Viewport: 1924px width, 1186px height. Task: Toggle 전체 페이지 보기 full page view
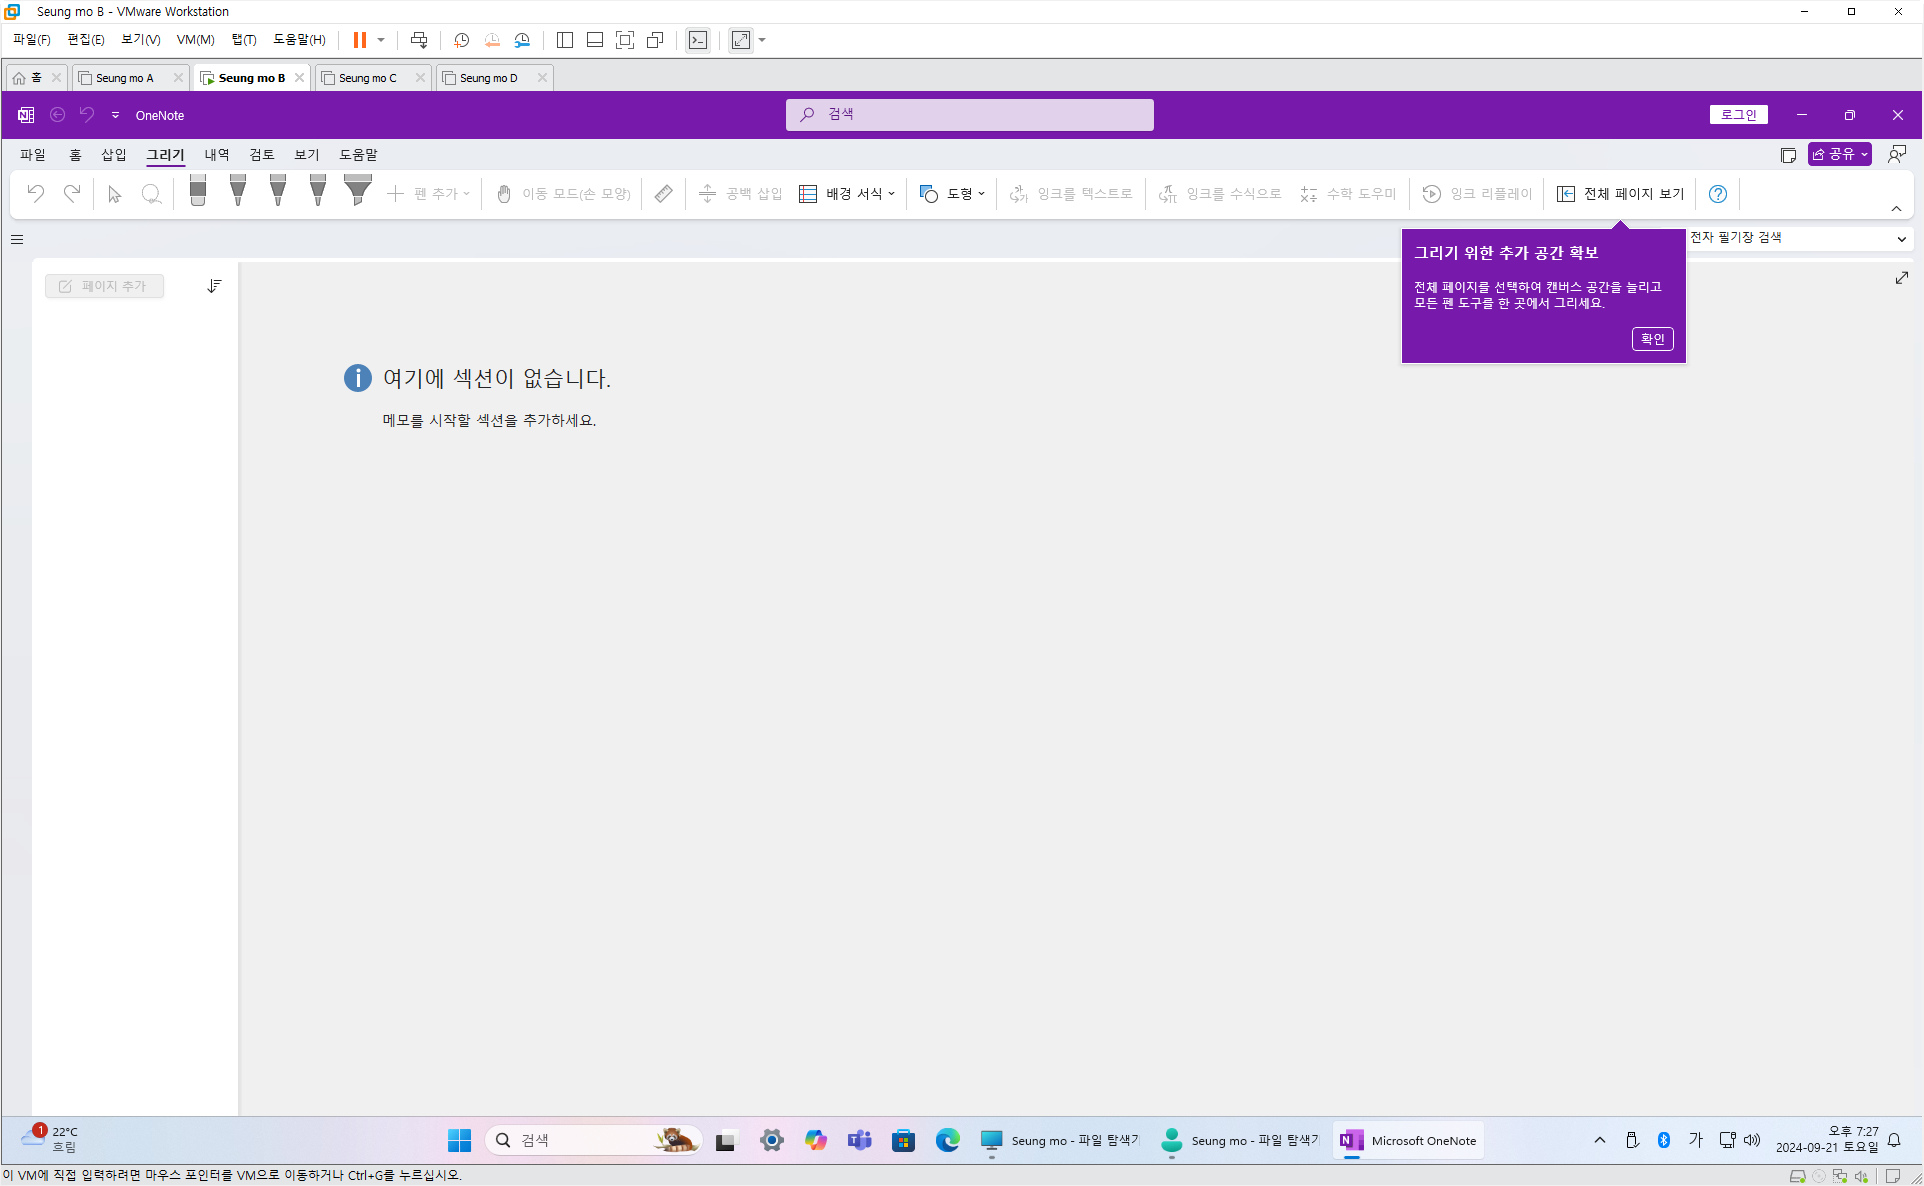pyautogui.click(x=1621, y=194)
